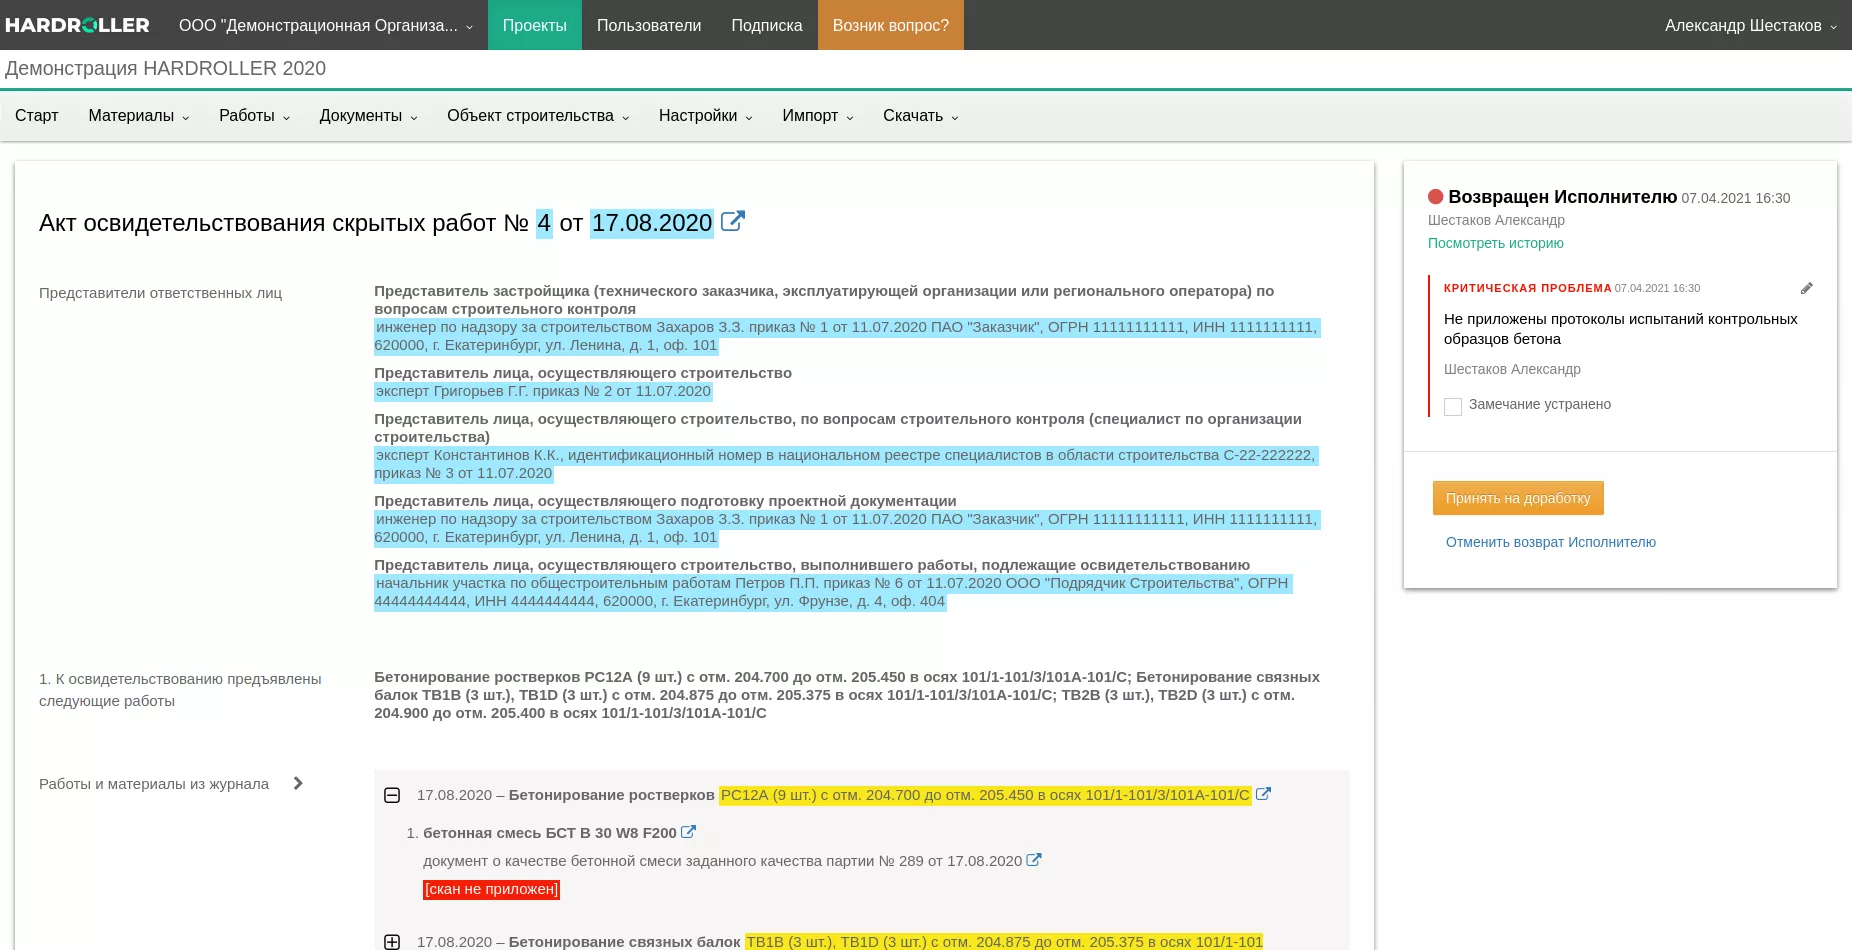This screenshot has height=950, width=1852.
Task: Open external link beside бетонная смесь БСТ
Action: (x=688, y=832)
